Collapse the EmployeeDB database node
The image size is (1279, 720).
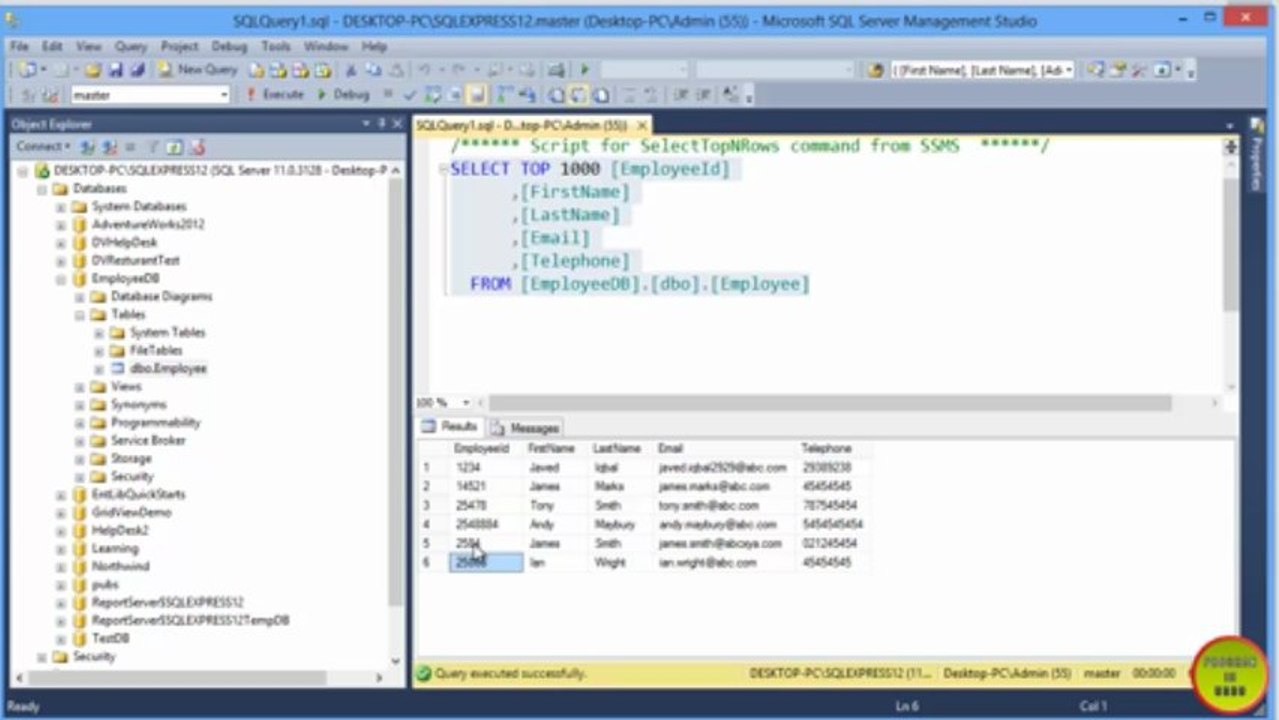61,278
